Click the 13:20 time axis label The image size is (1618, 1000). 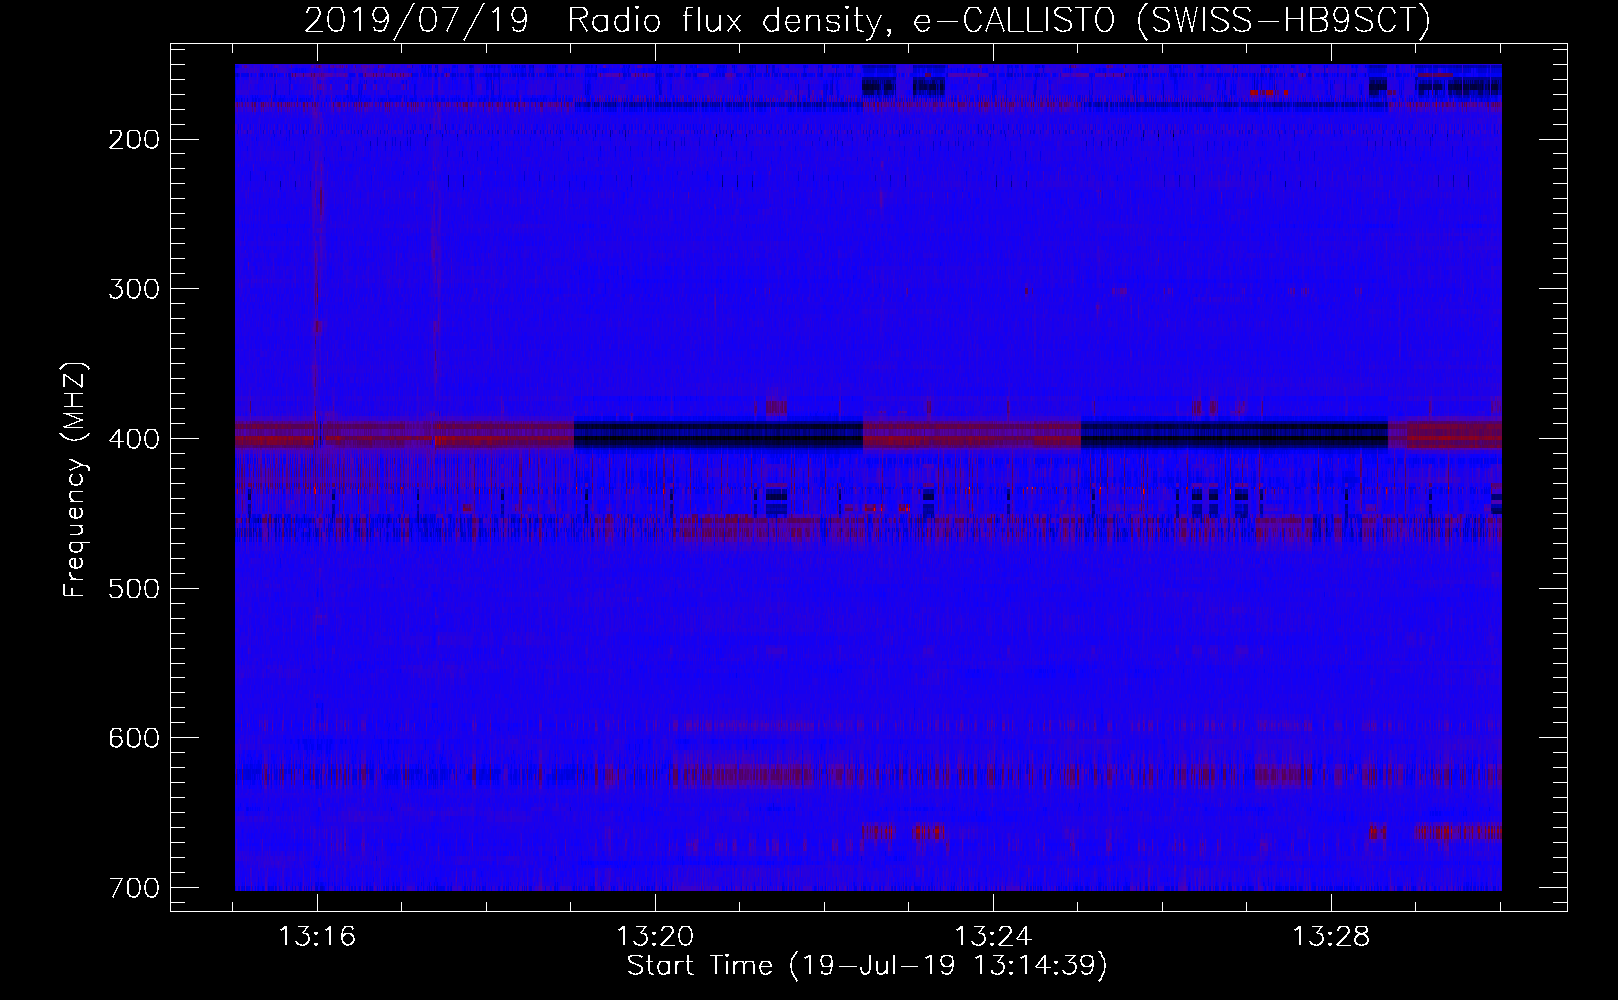coord(655,937)
